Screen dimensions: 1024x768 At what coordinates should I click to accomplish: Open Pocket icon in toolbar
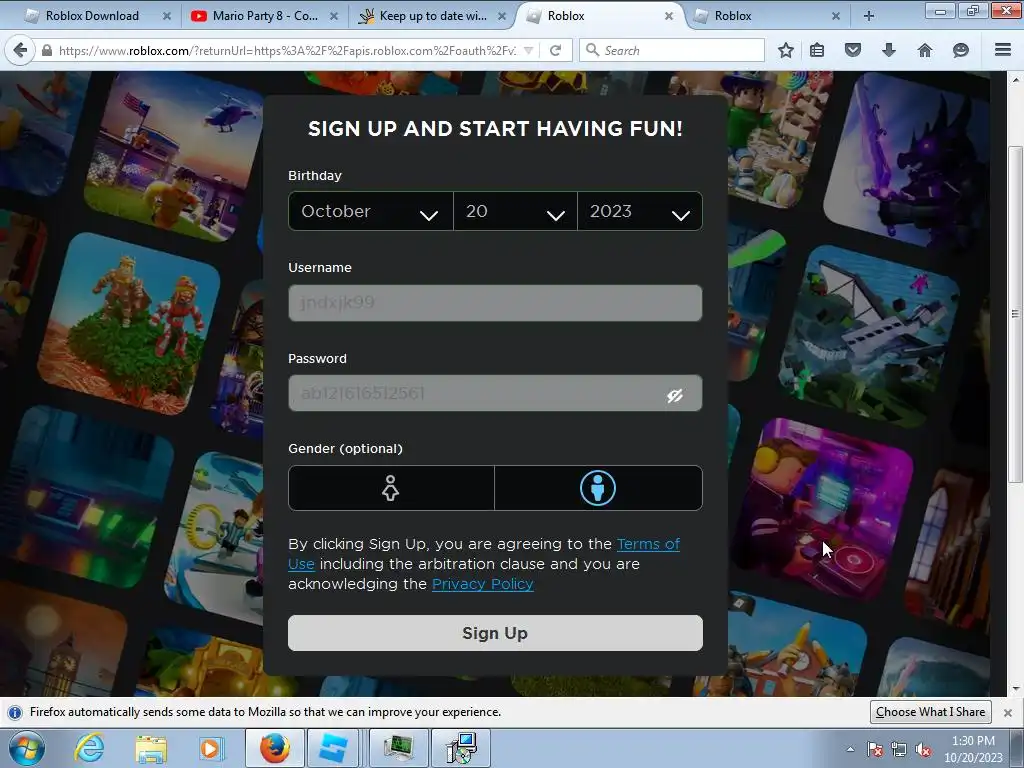click(853, 50)
